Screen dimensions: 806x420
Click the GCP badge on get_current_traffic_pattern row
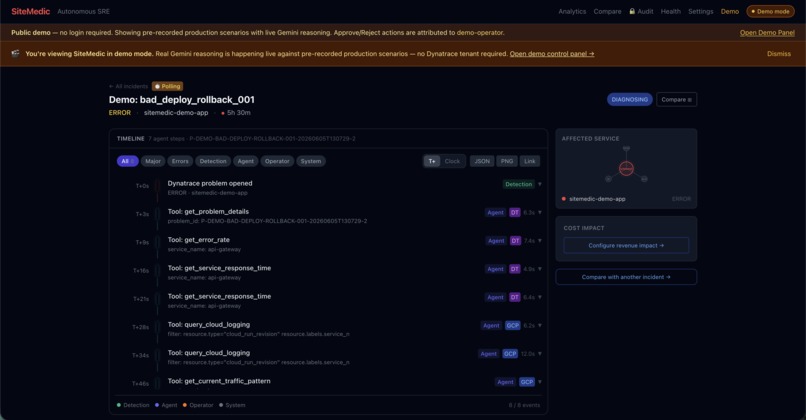[527, 382]
